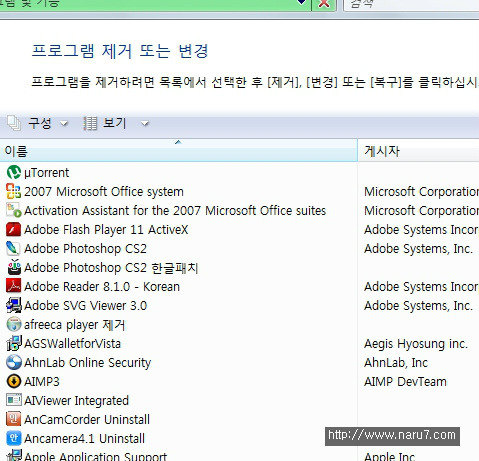Click Microsoft Corporation publisher for 2007 Office system
Viewport: 479px width, 461px height.
tap(421, 192)
